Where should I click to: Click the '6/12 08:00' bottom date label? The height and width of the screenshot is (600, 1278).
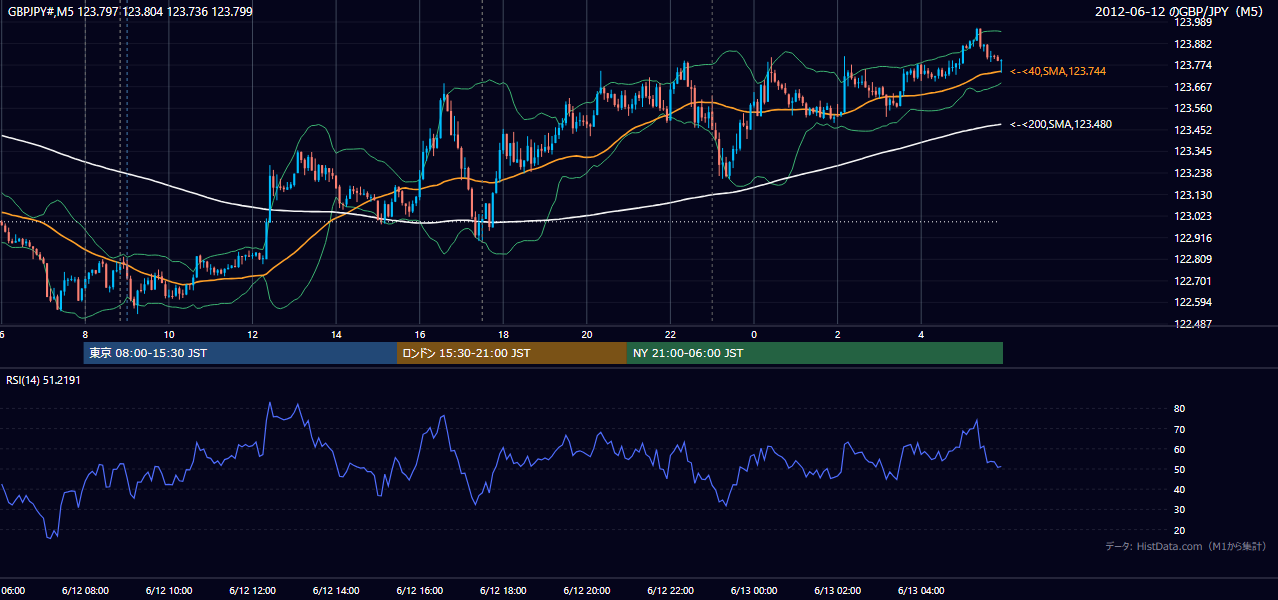tap(85, 591)
